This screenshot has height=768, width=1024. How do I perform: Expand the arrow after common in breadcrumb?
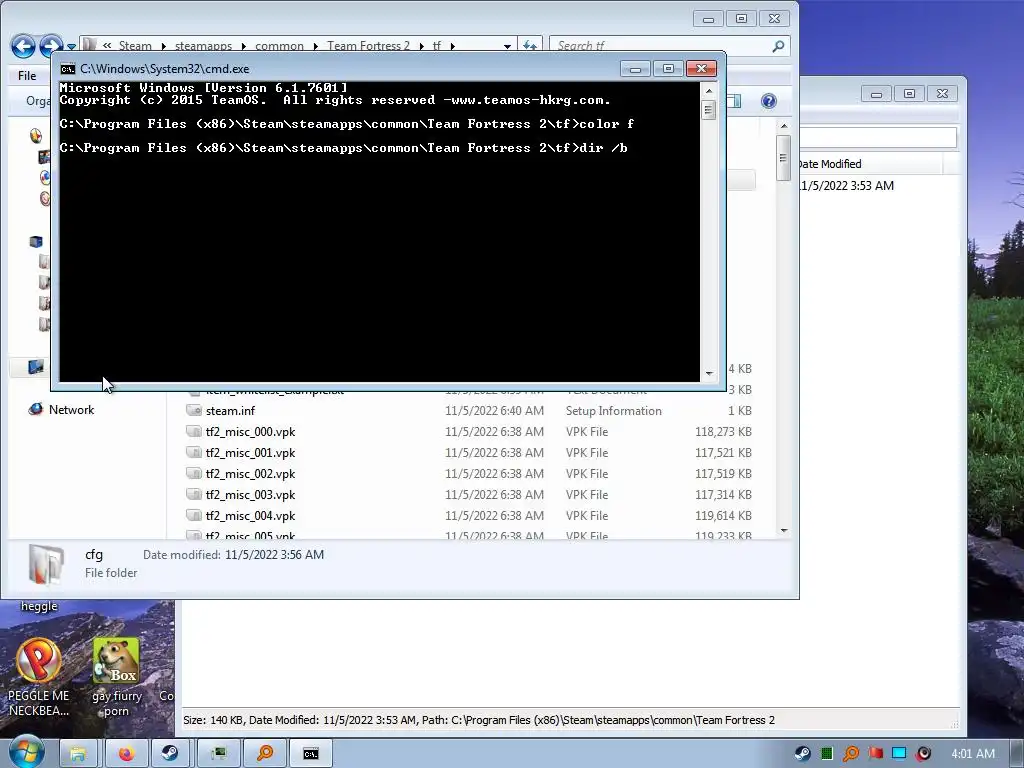tap(315, 46)
